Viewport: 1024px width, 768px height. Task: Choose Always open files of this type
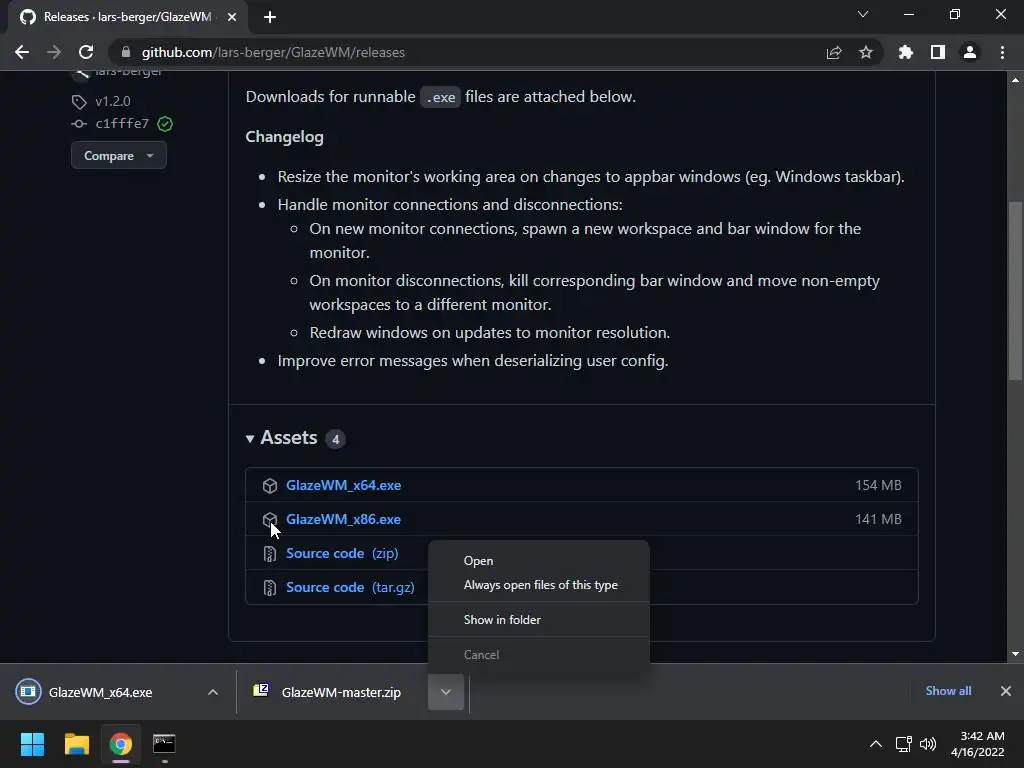point(539,585)
